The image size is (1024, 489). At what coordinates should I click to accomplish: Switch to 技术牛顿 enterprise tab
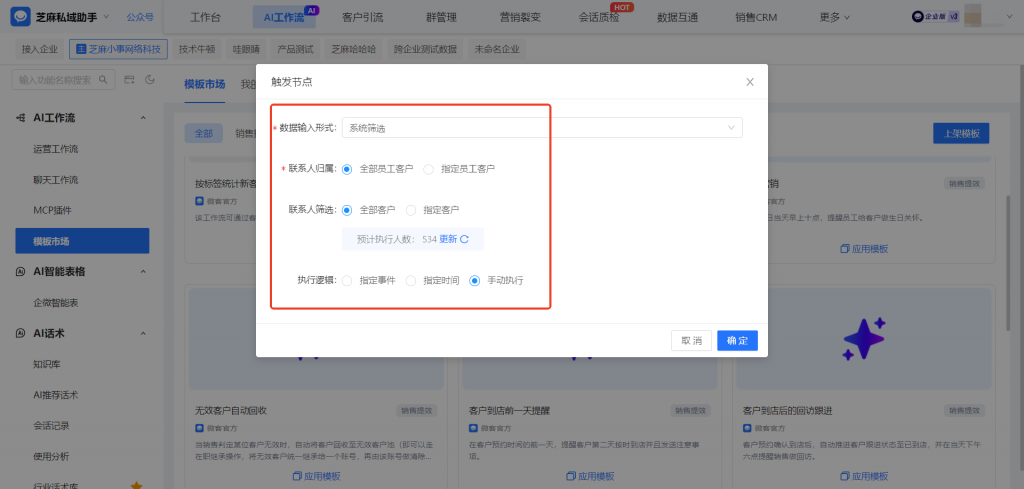tap(197, 49)
